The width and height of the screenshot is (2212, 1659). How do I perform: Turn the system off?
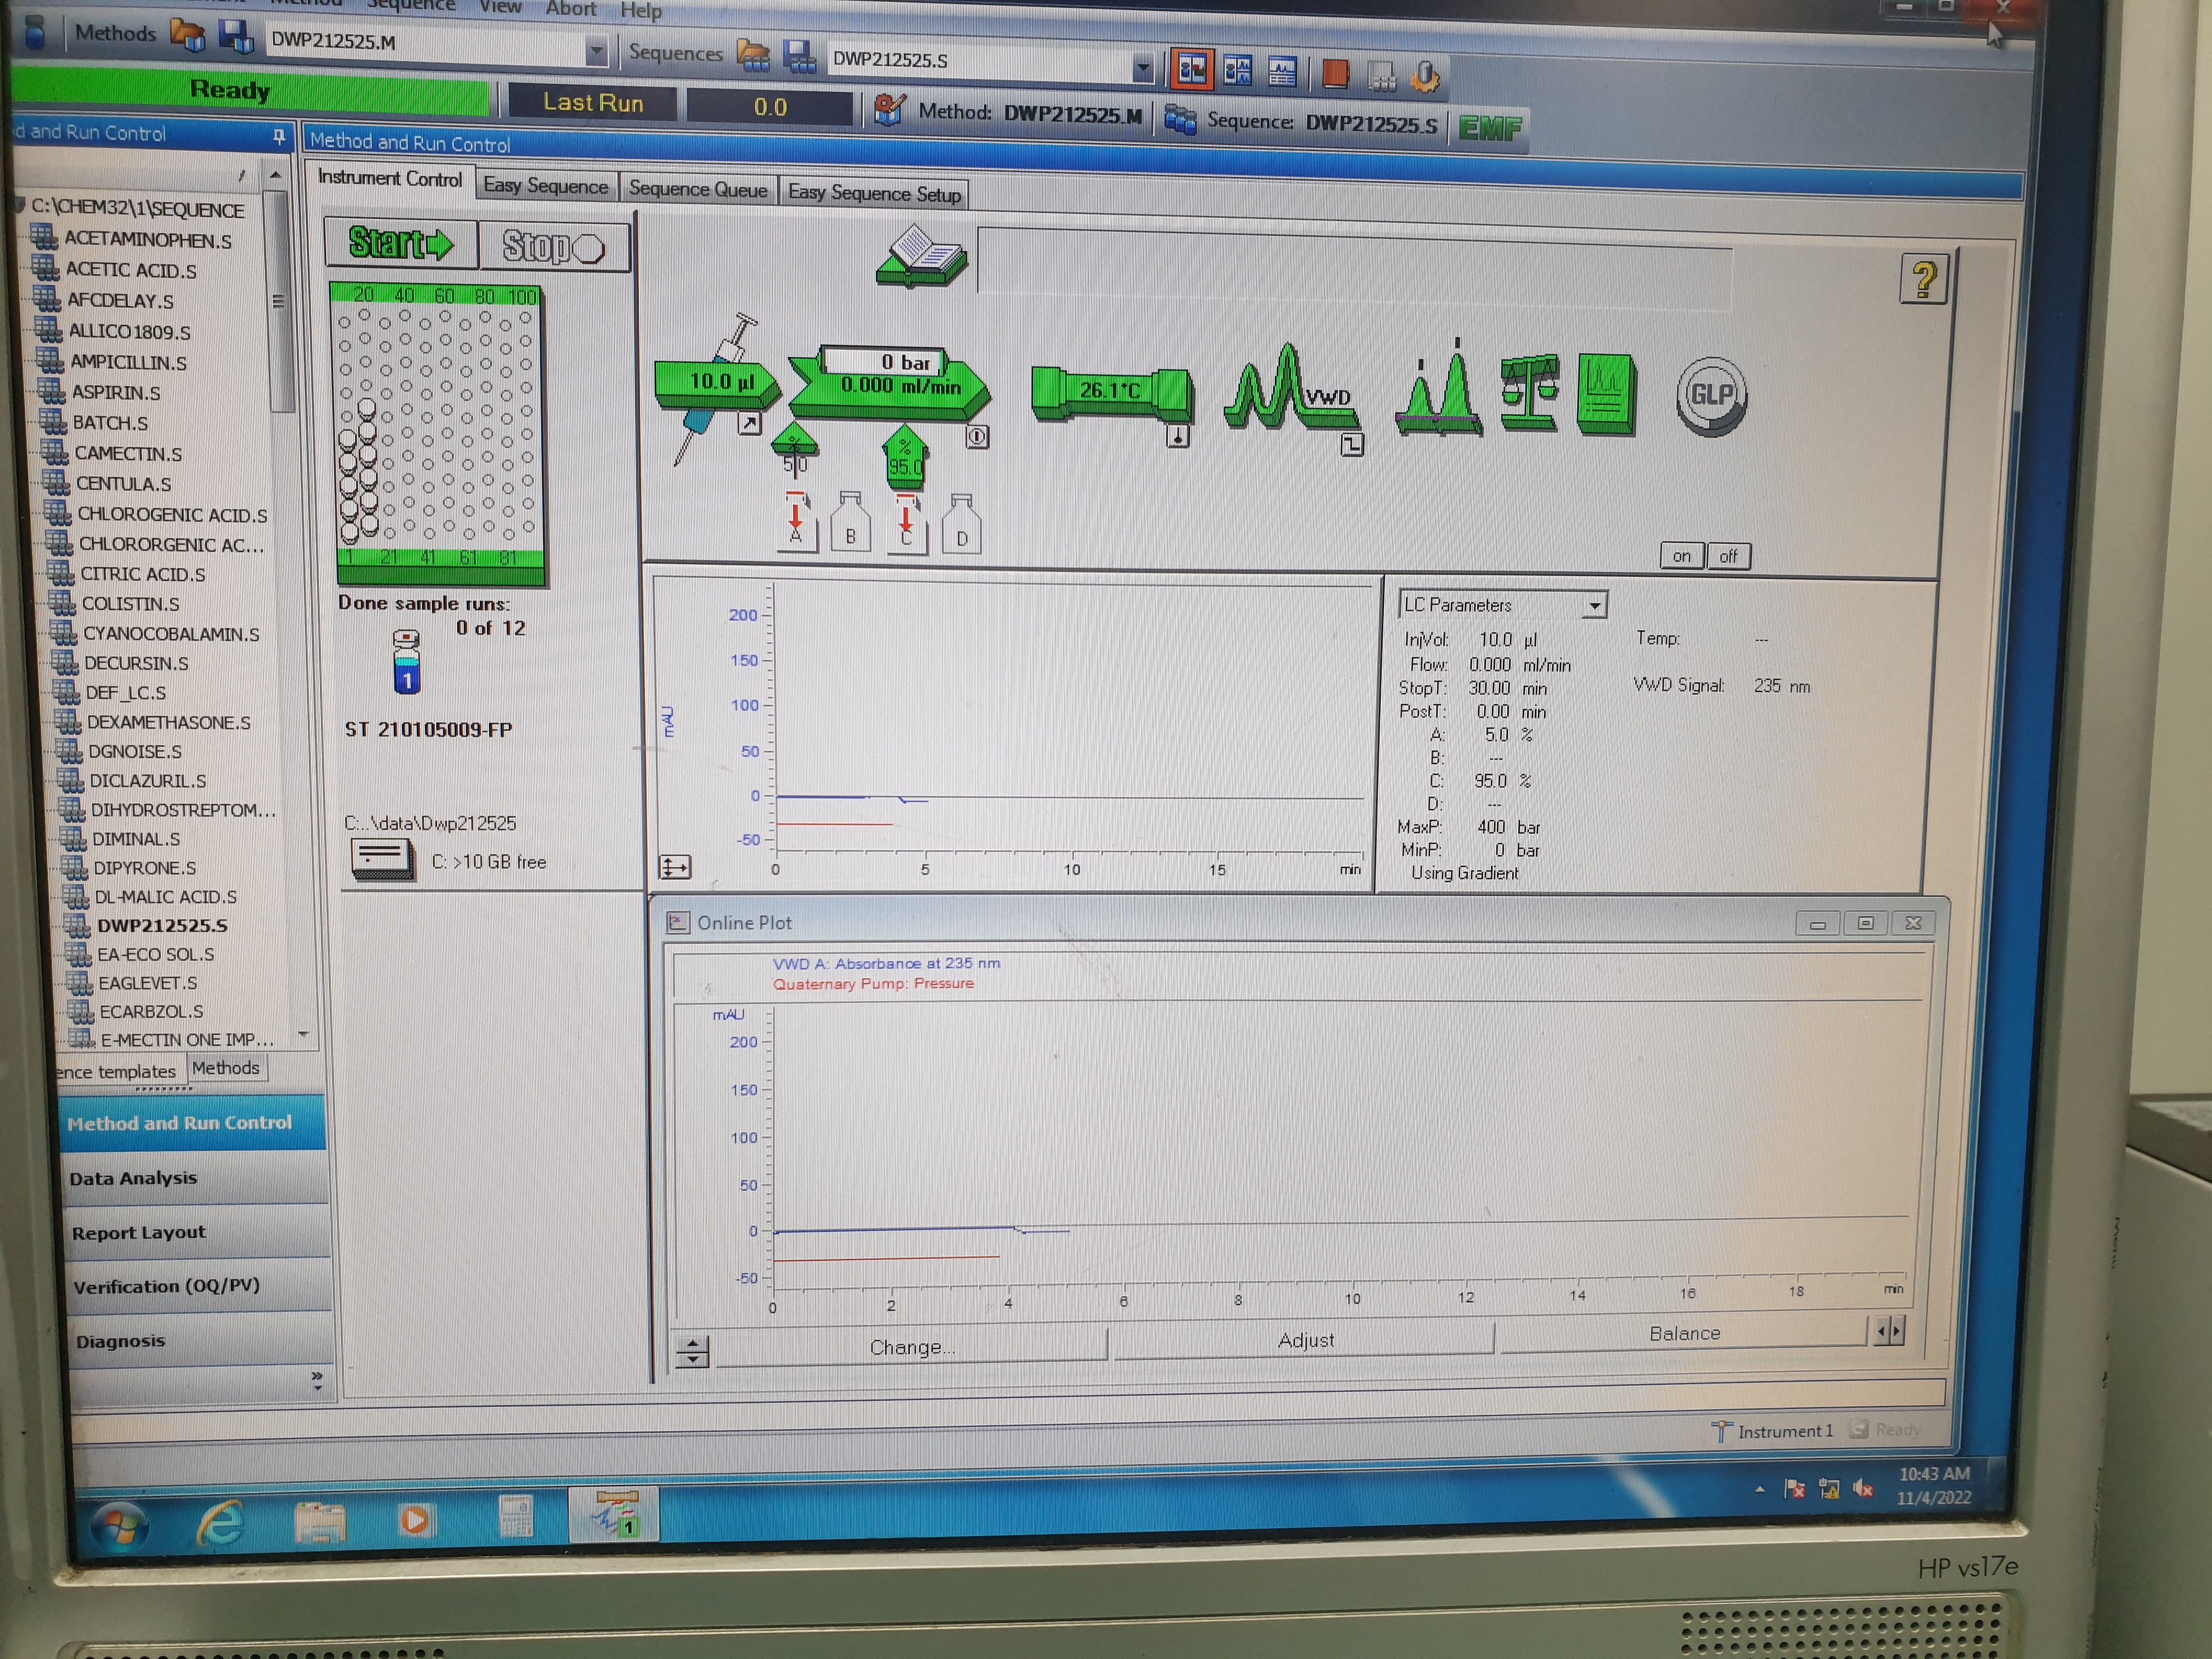(x=1728, y=556)
